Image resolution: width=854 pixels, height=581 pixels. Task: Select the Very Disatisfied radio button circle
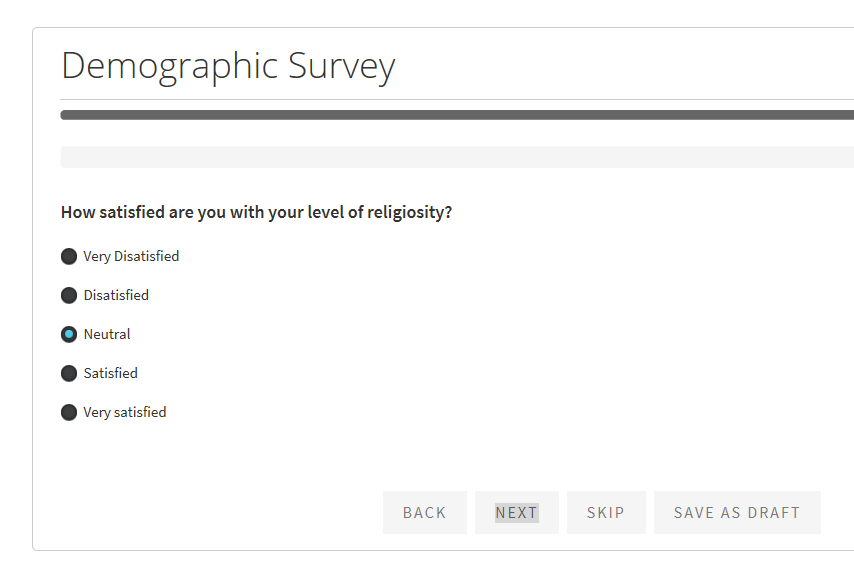tap(69, 257)
